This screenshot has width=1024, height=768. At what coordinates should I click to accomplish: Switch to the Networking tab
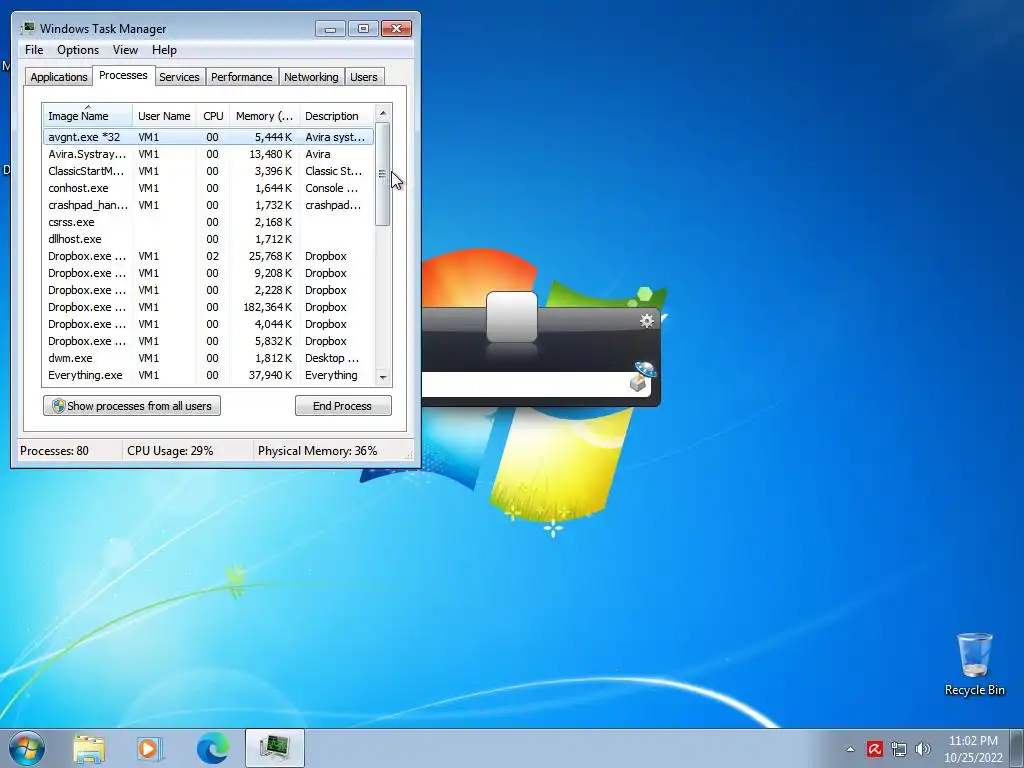311,77
